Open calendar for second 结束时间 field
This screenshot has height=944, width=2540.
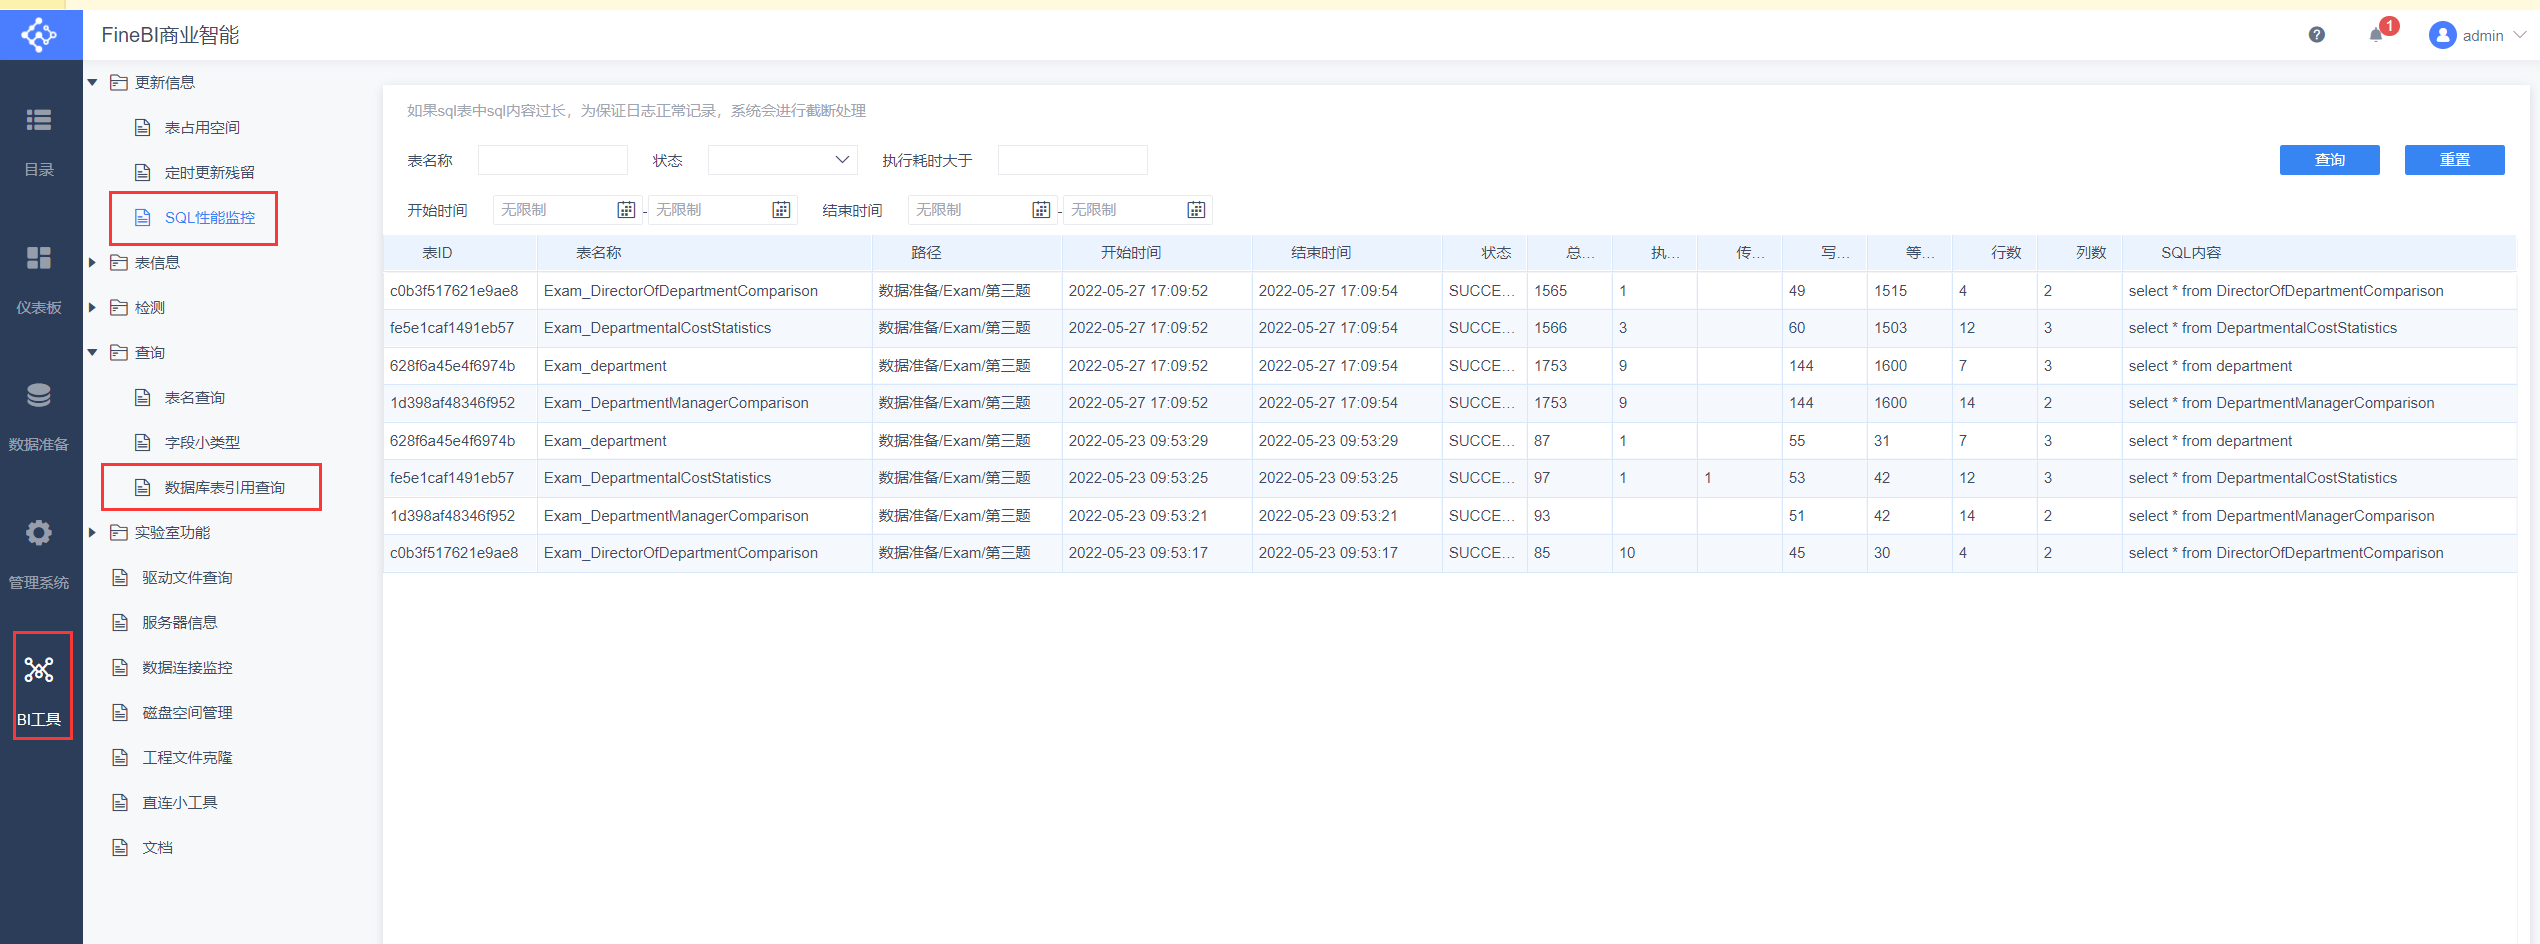click(1196, 210)
